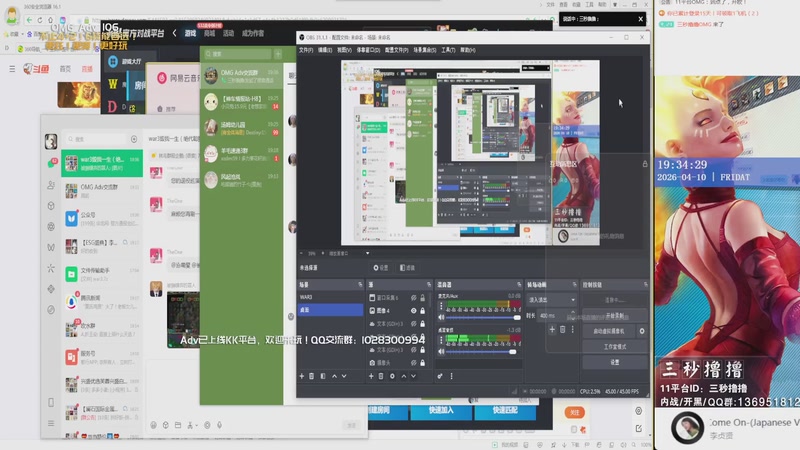The height and width of the screenshot is (450, 800).
Task: Move source down in OBS sources toolbar
Action: (414, 377)
